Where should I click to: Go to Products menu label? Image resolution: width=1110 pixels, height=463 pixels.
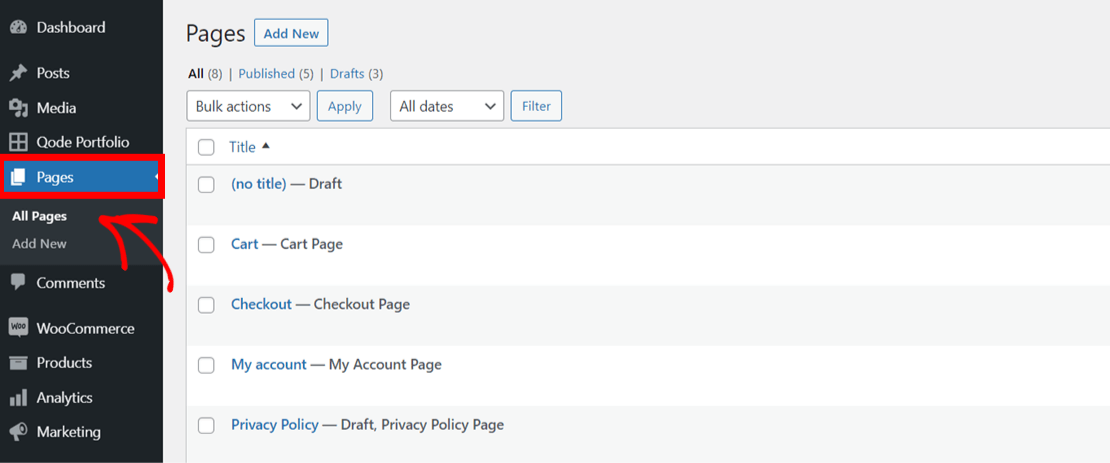click(x=64, y=362)
